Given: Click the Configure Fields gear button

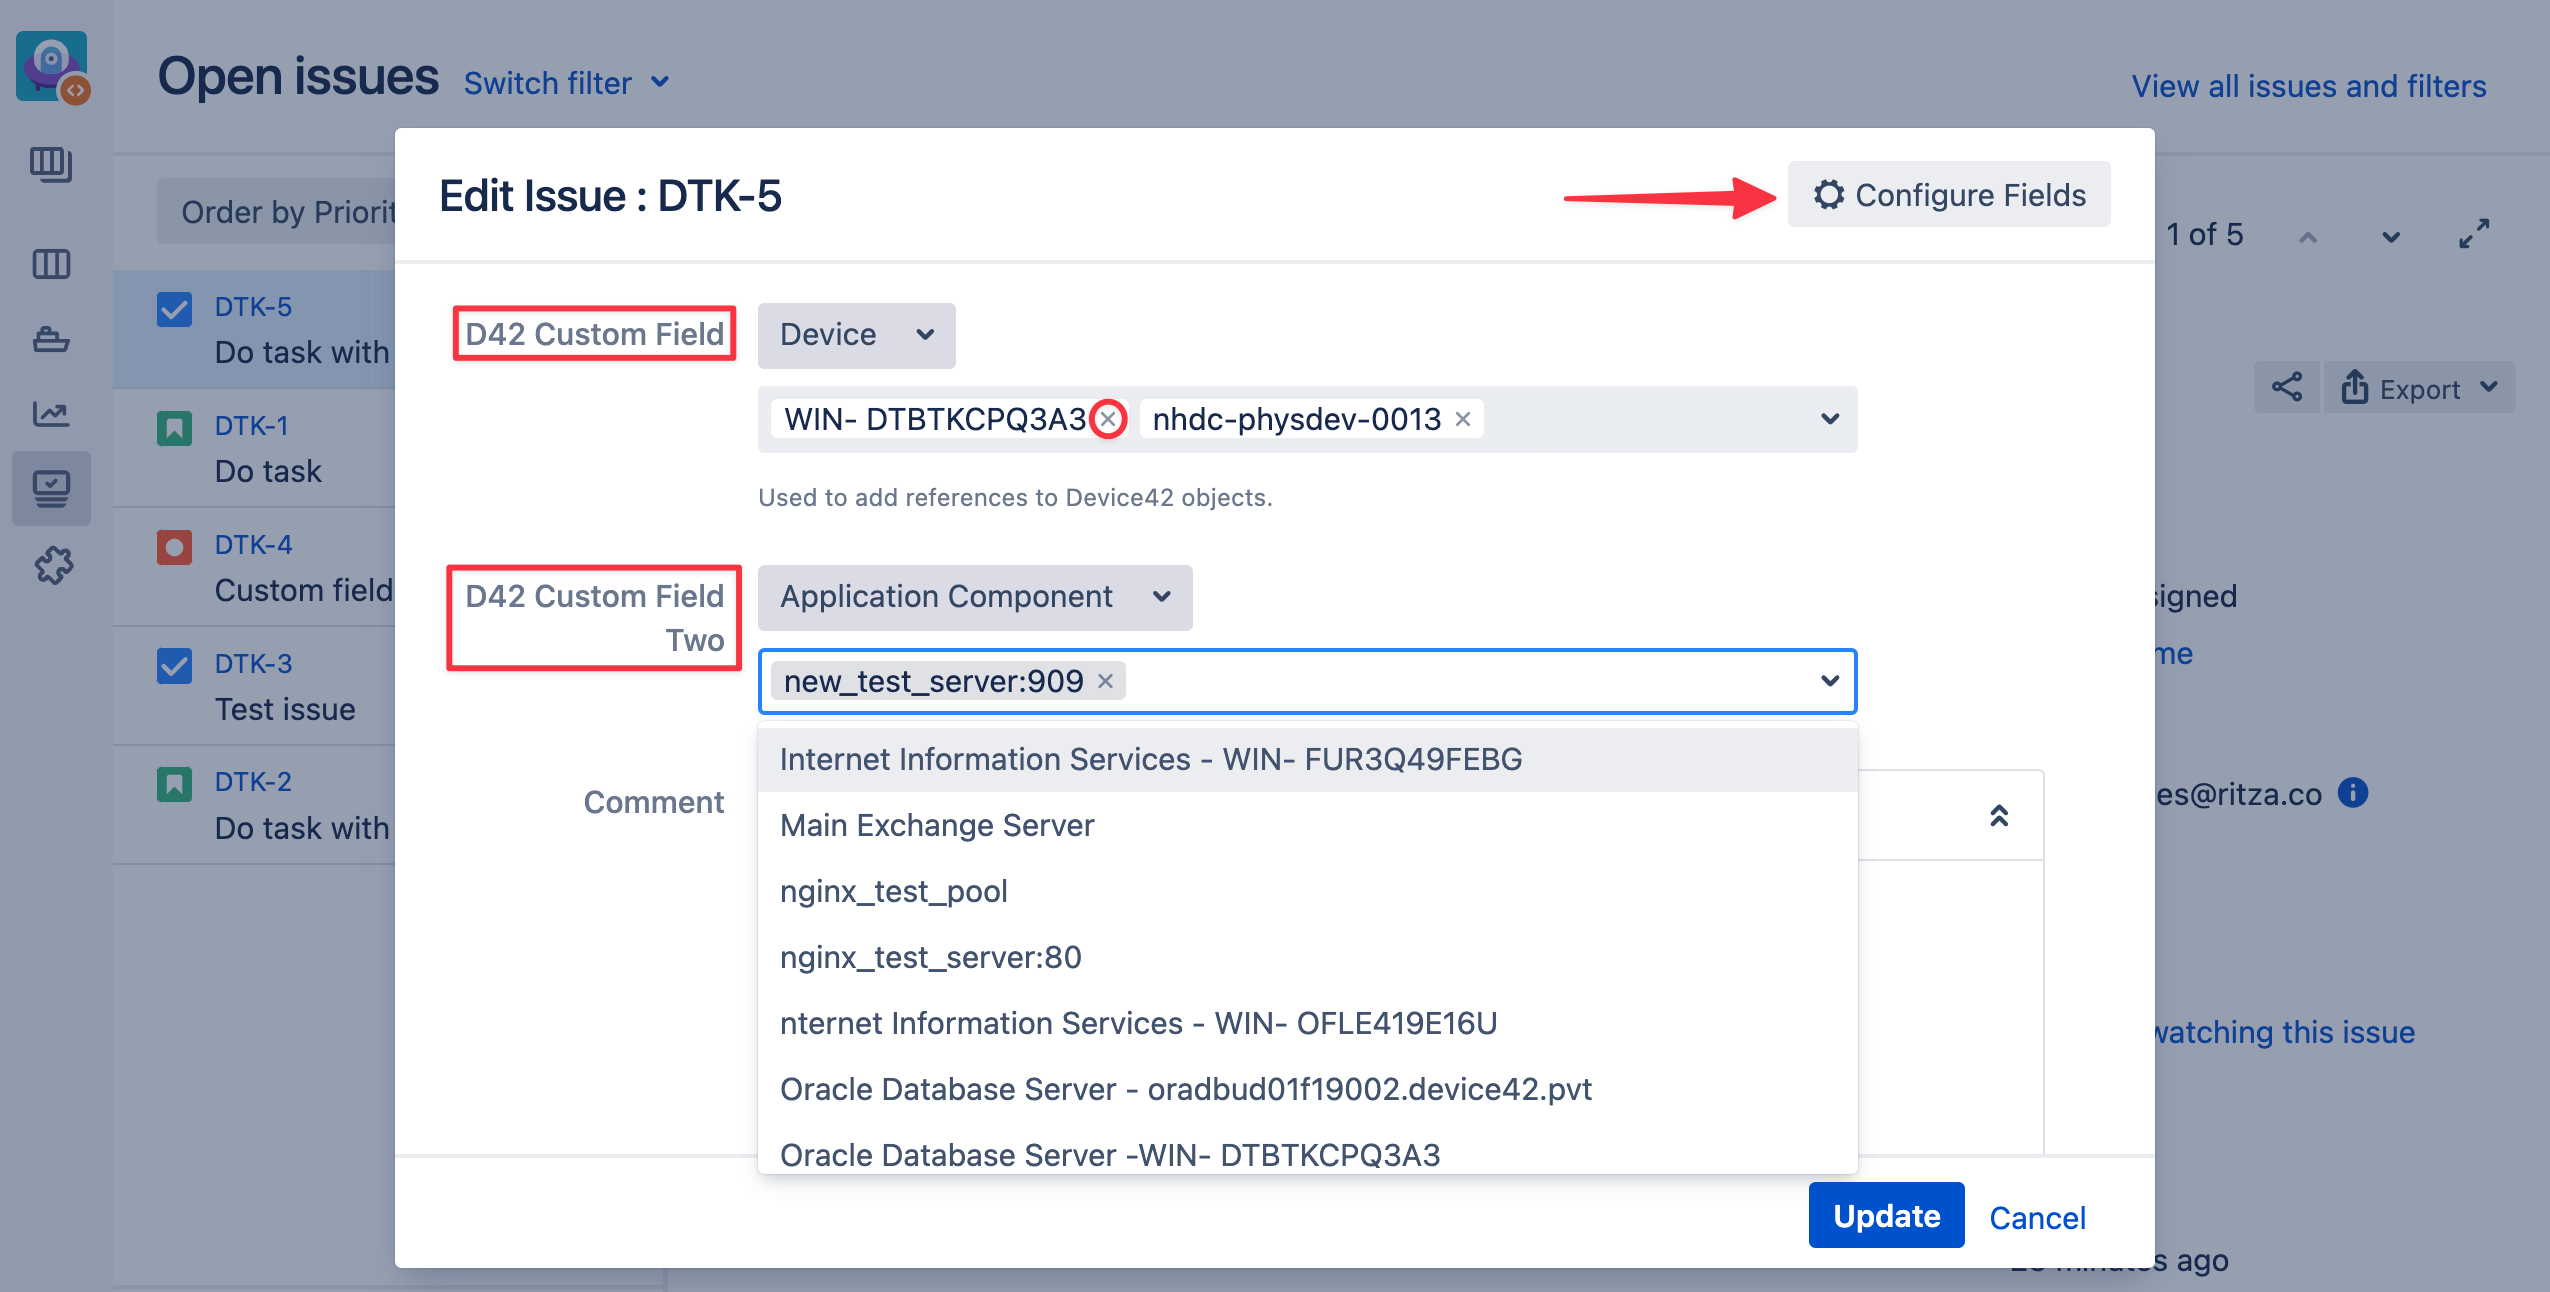Looking at the screenshot, I should pyautogui.click(x=1948, y=195).
